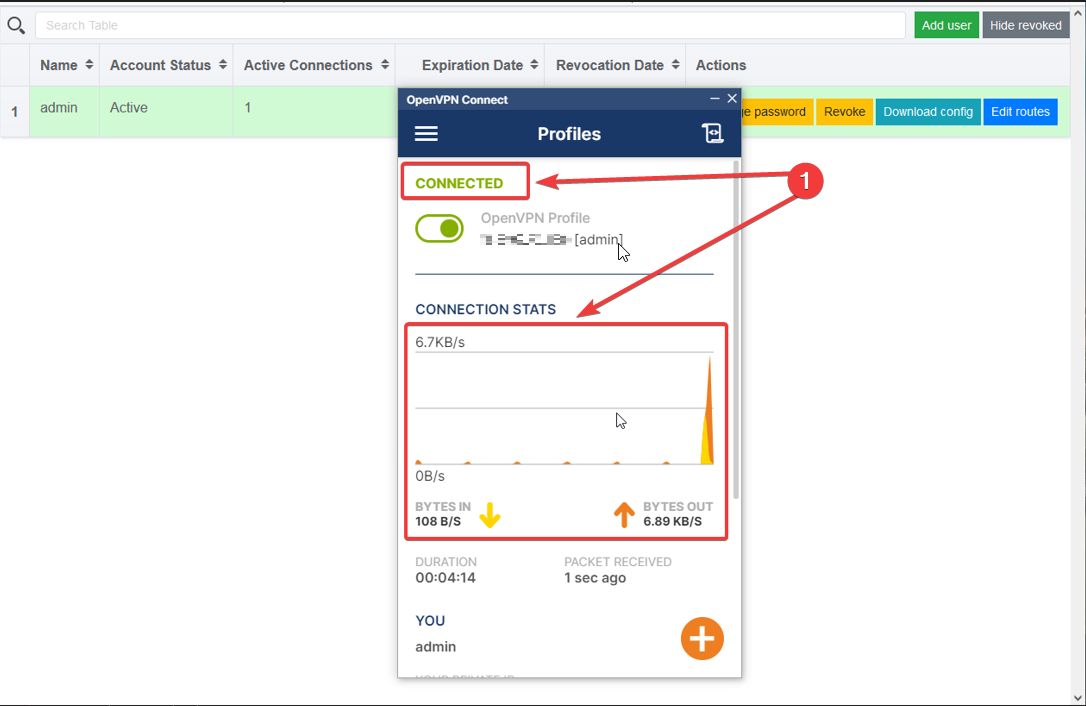
Task: Toggle the OpenVPN Profile connection switch off
Action: (440, 229)
